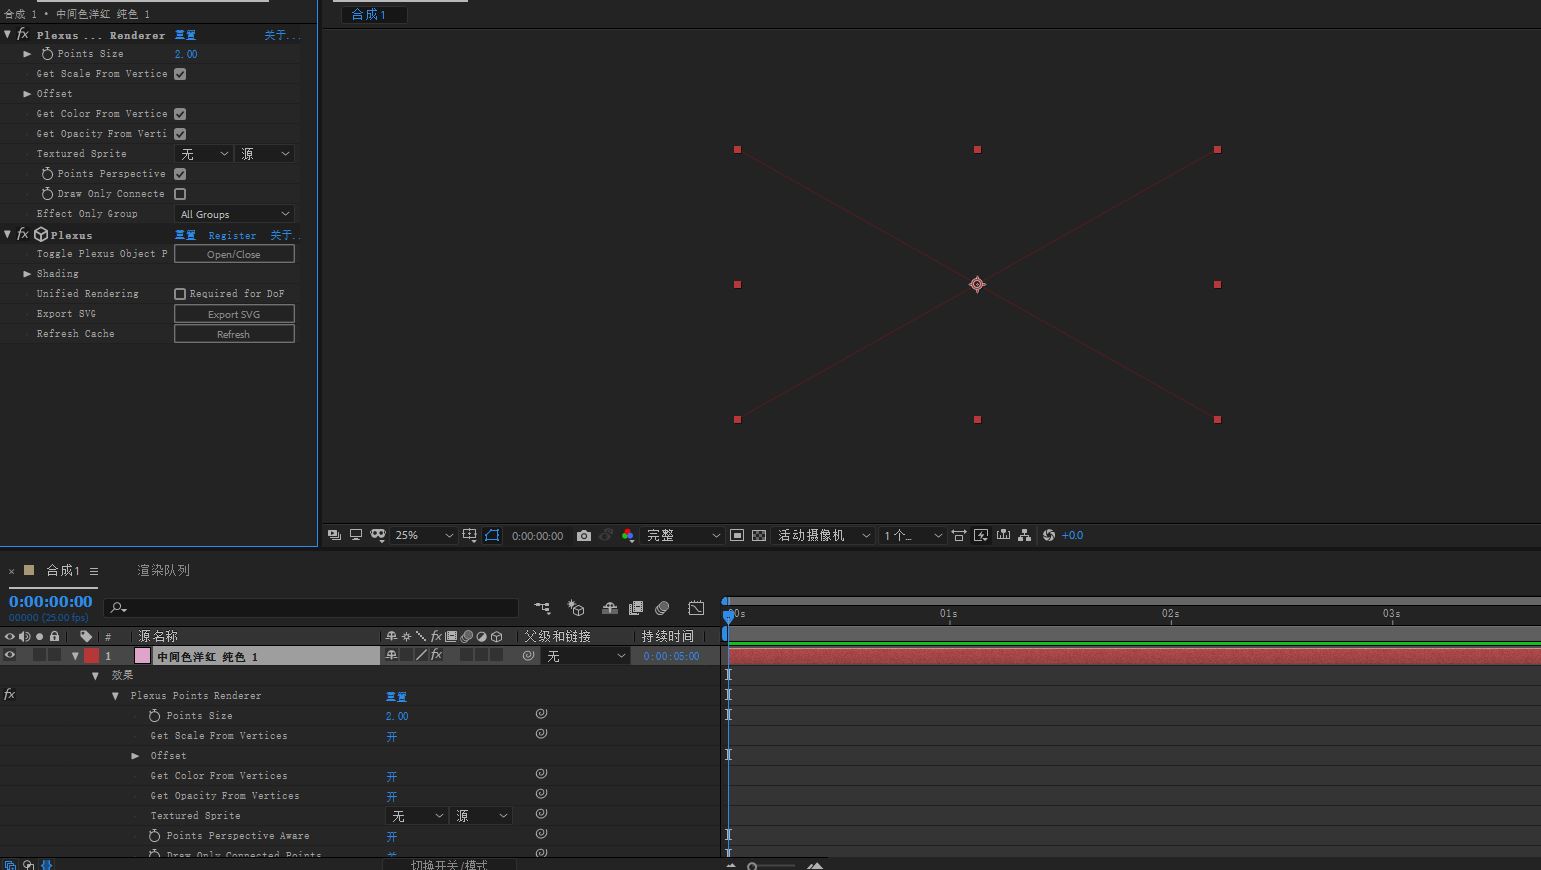Toggle the fx switch on layer 1
Image resolution: width=1541 pixels, height=870 pixels.
coord(436,656)
